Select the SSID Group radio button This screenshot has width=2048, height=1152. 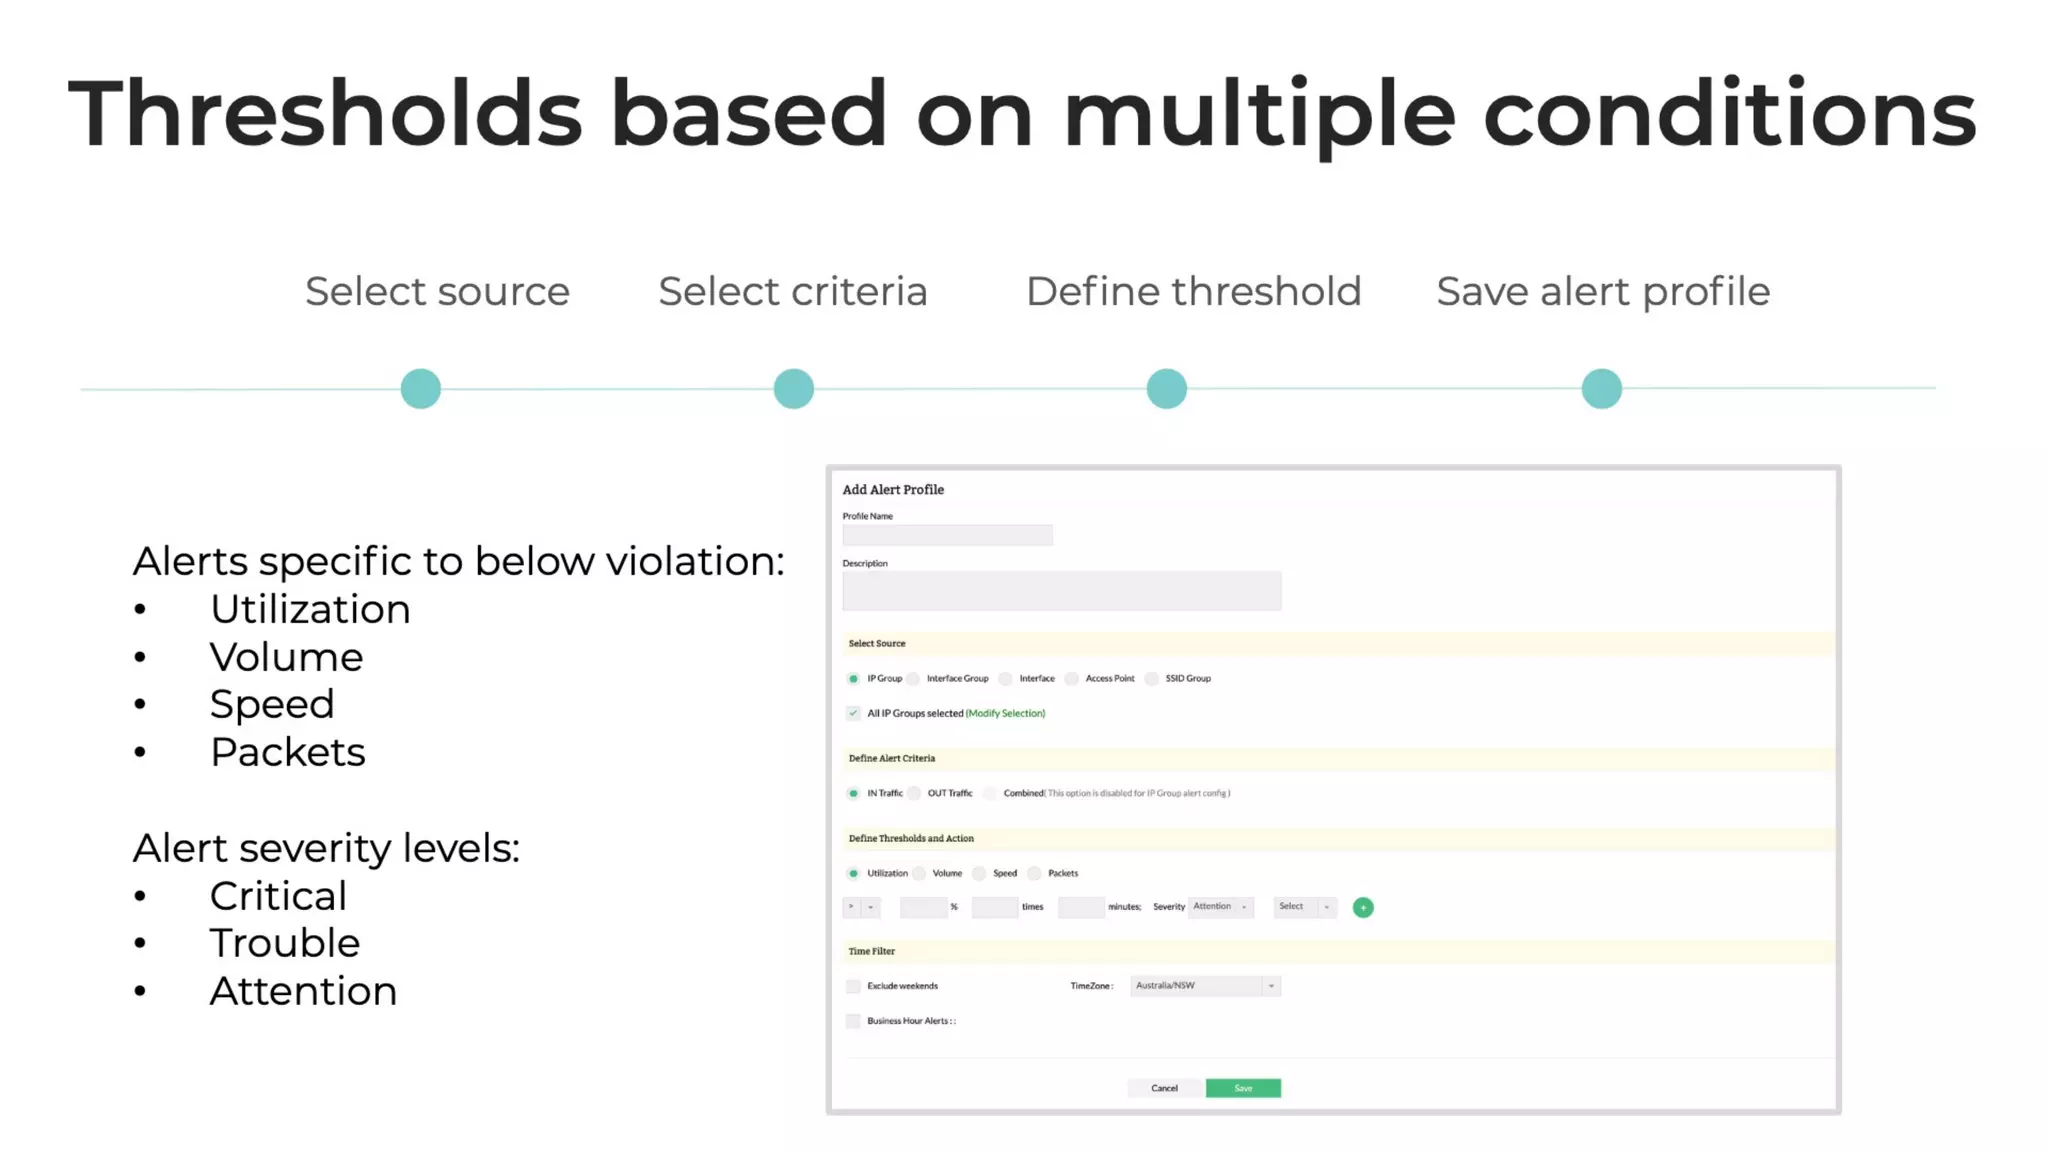pos(1152,679)
